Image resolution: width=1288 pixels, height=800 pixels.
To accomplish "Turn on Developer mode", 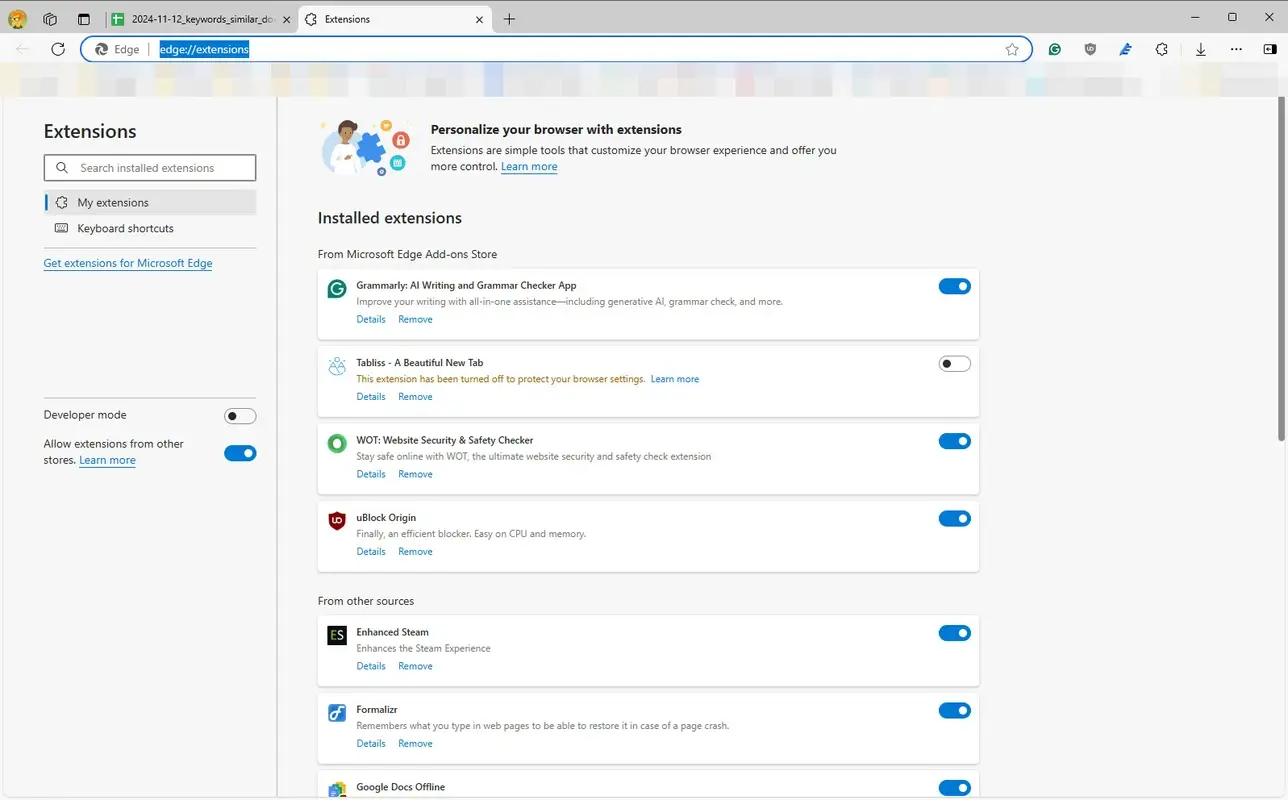I will coord(240,415).
